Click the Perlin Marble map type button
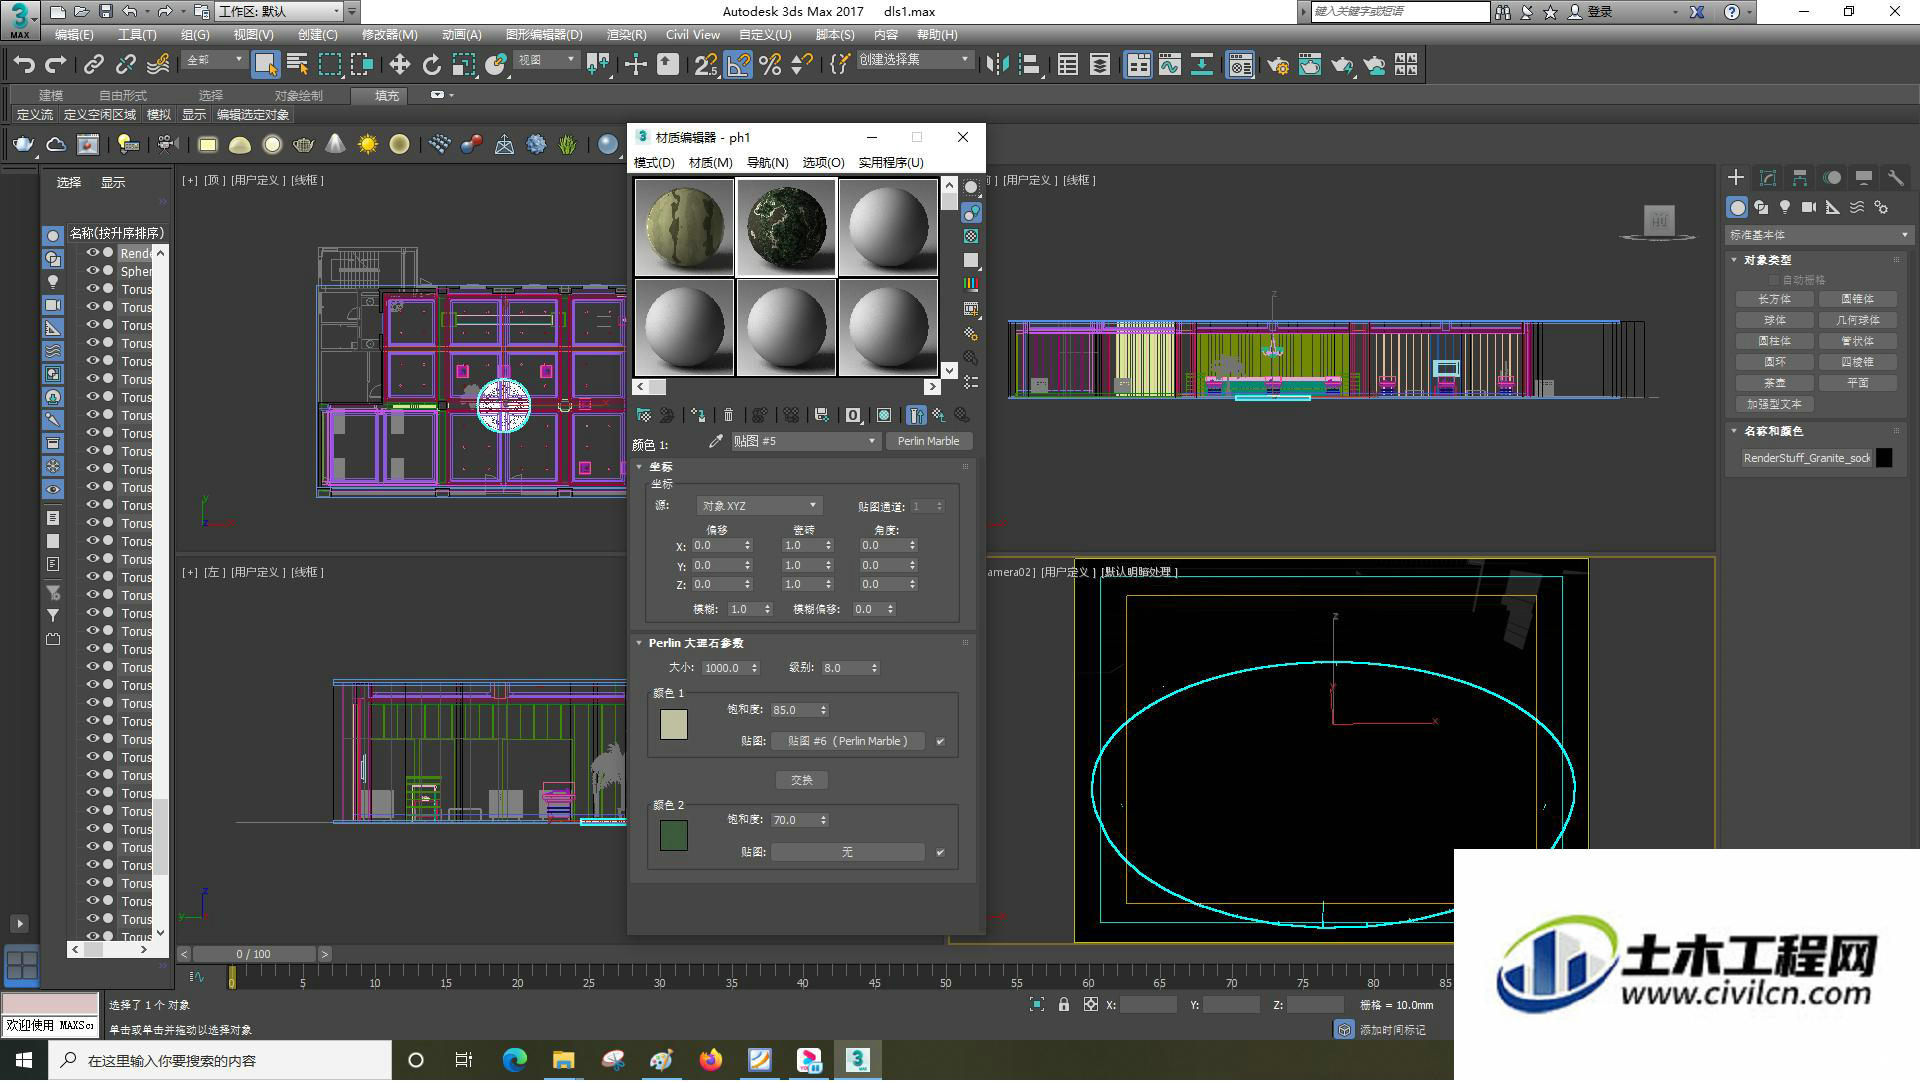The height and width of the screenshot is (1082, 1920). tap(928, 441)
